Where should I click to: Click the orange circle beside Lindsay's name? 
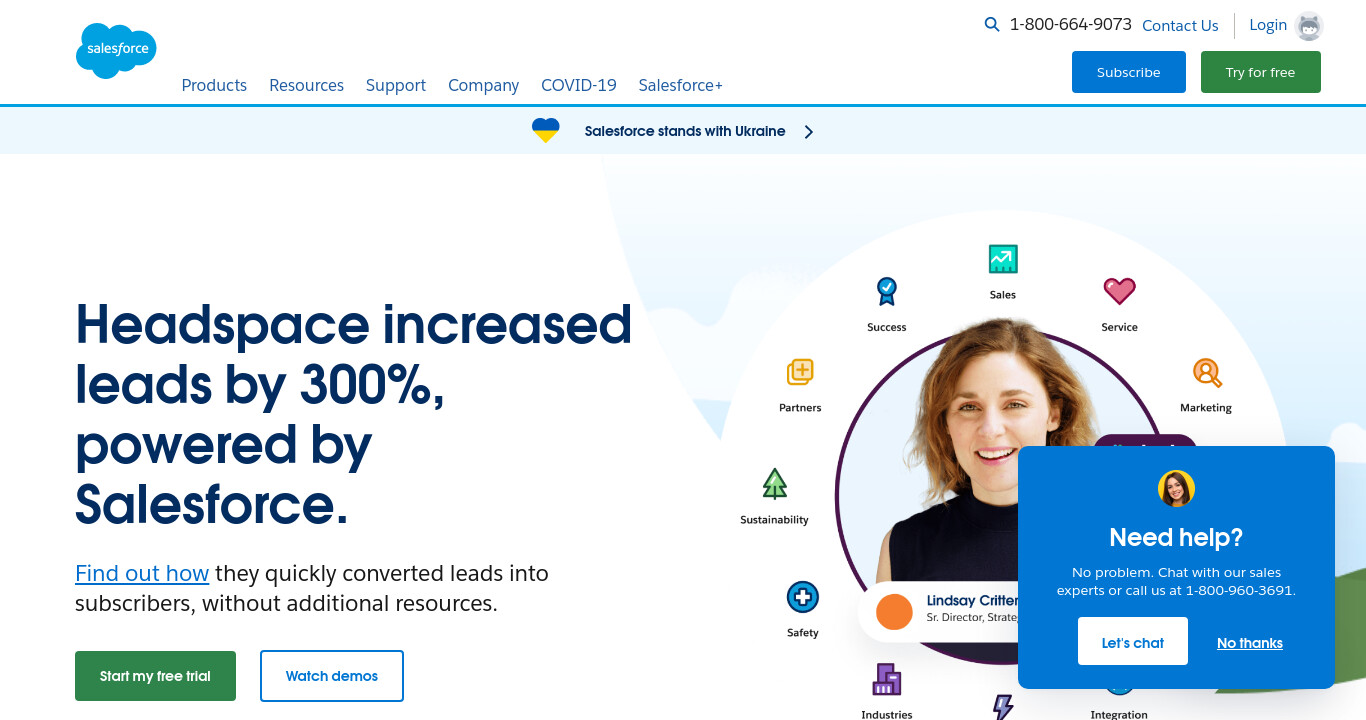[894, 612]
